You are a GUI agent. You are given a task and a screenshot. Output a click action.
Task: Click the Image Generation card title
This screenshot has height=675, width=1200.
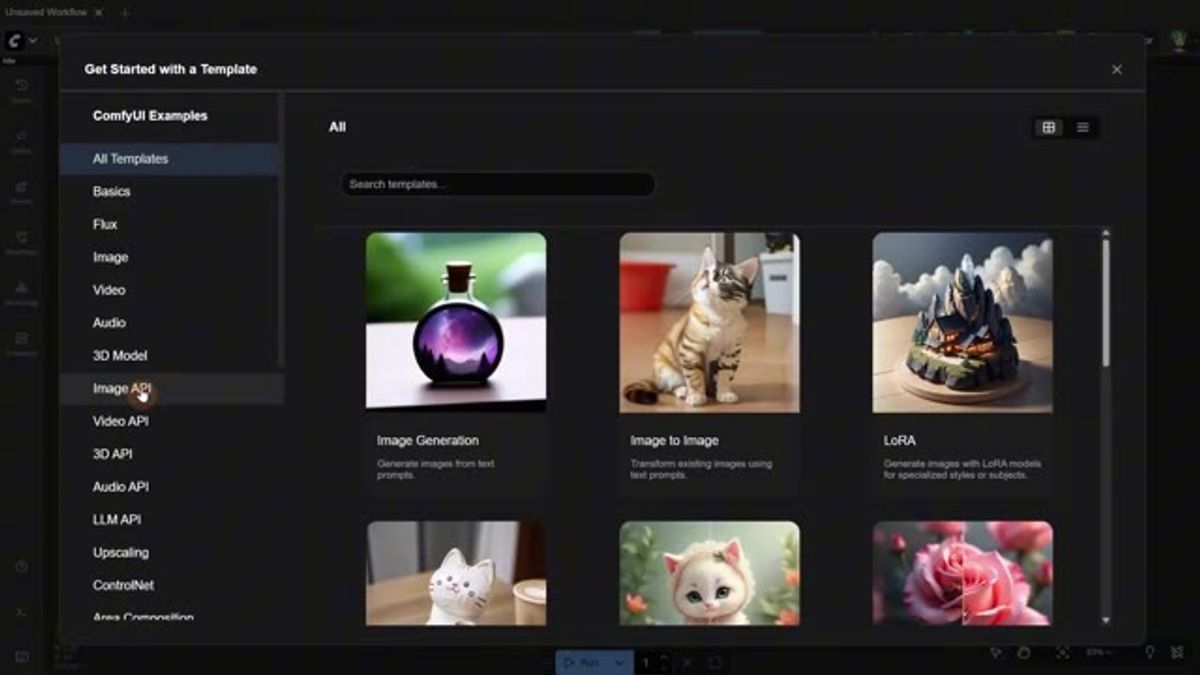(428, 441)
